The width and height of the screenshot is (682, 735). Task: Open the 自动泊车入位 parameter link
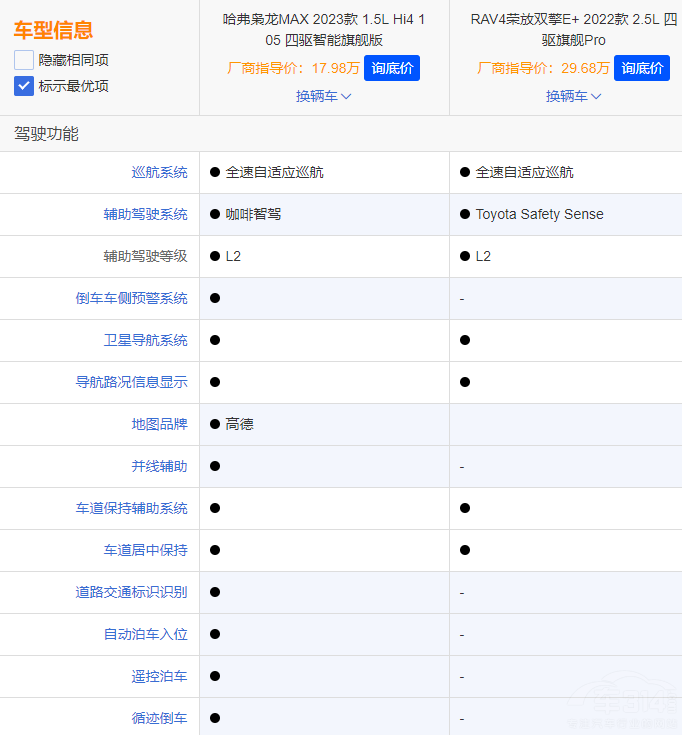(x=145, y=634)
